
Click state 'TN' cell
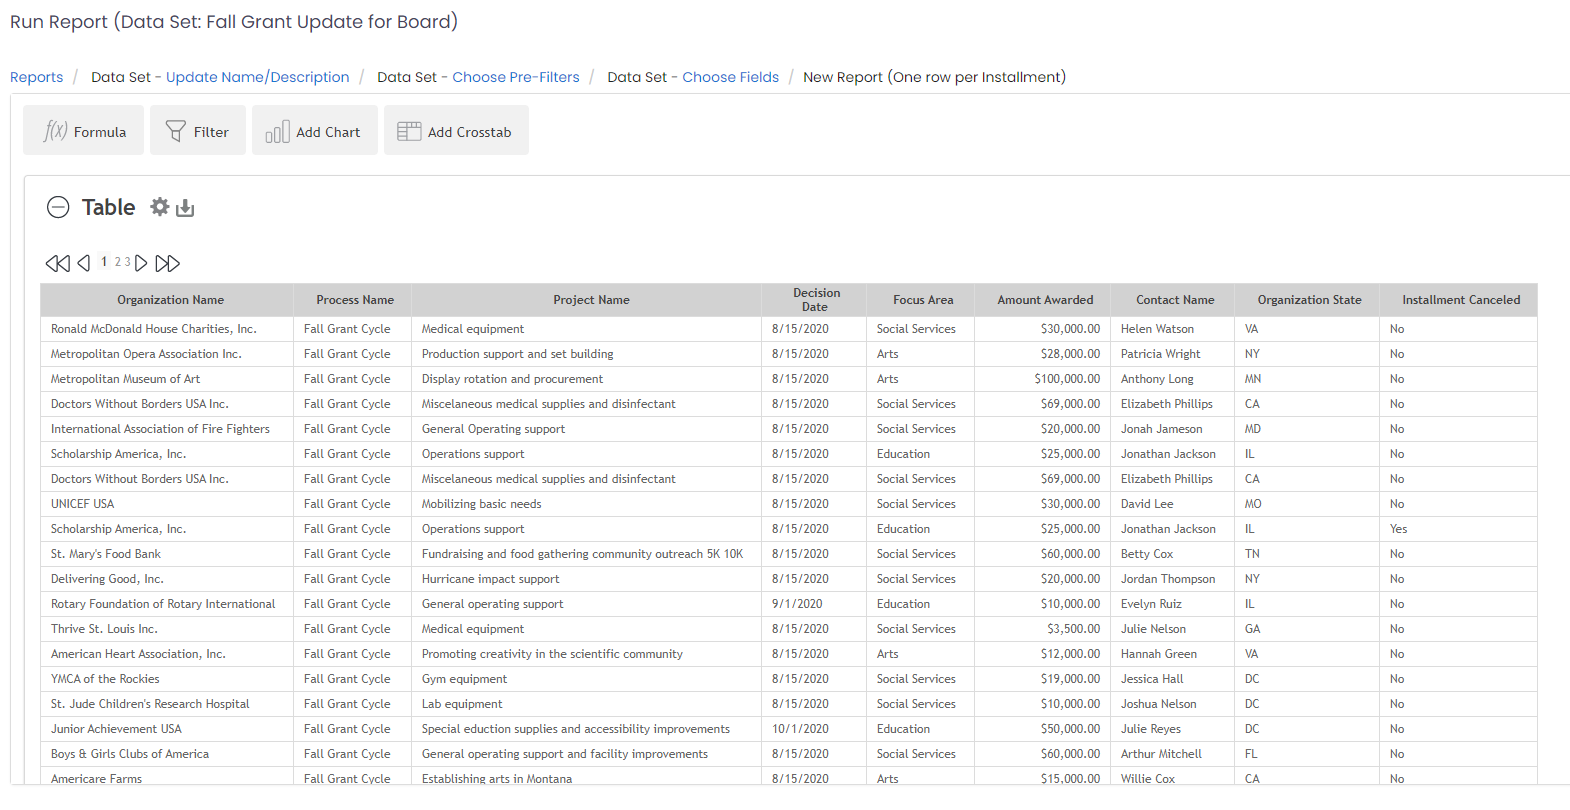[1307, 554]
